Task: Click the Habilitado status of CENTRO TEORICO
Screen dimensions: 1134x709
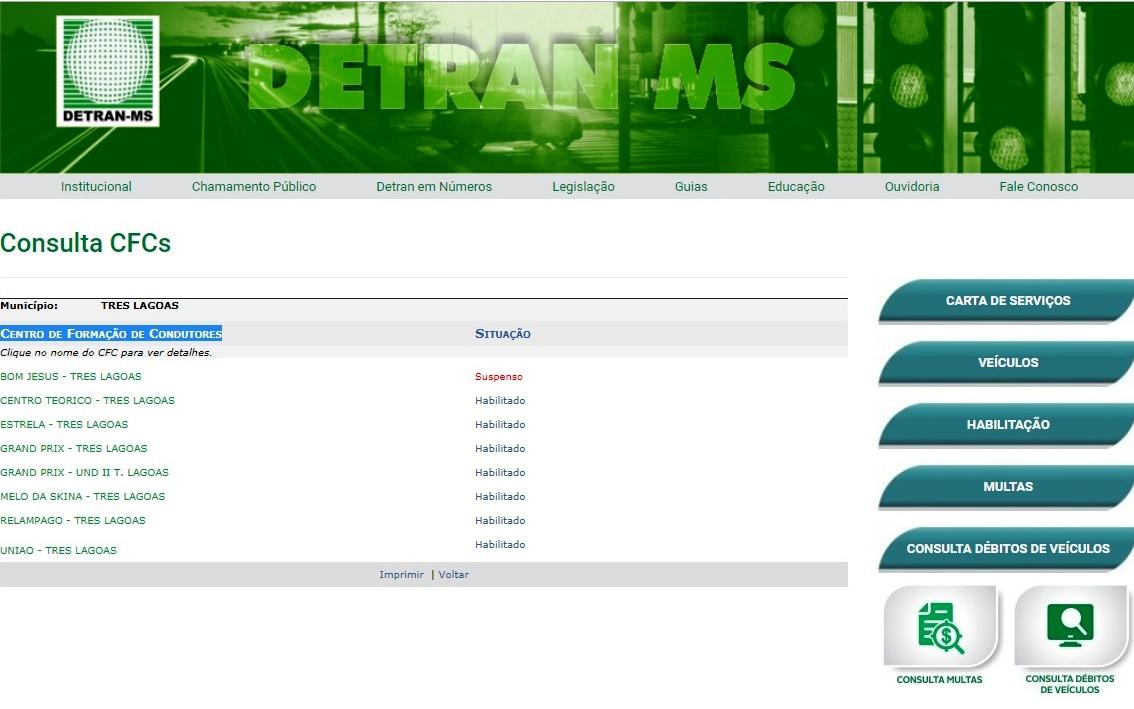Action: [x=500, y=400]
